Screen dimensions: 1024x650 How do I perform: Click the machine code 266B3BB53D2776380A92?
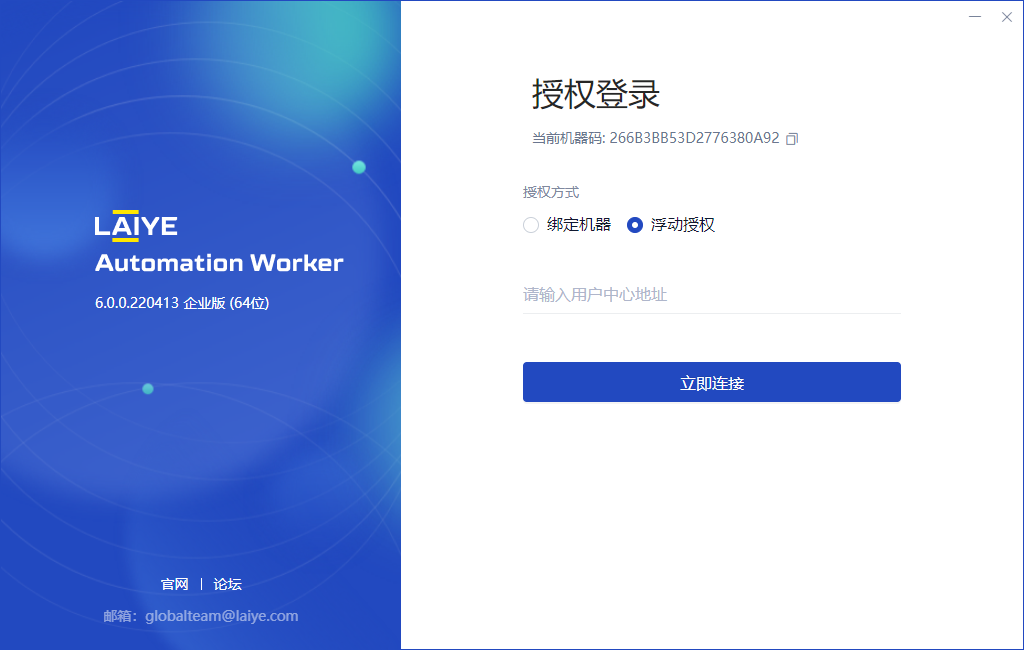click(x=694, y=138)
